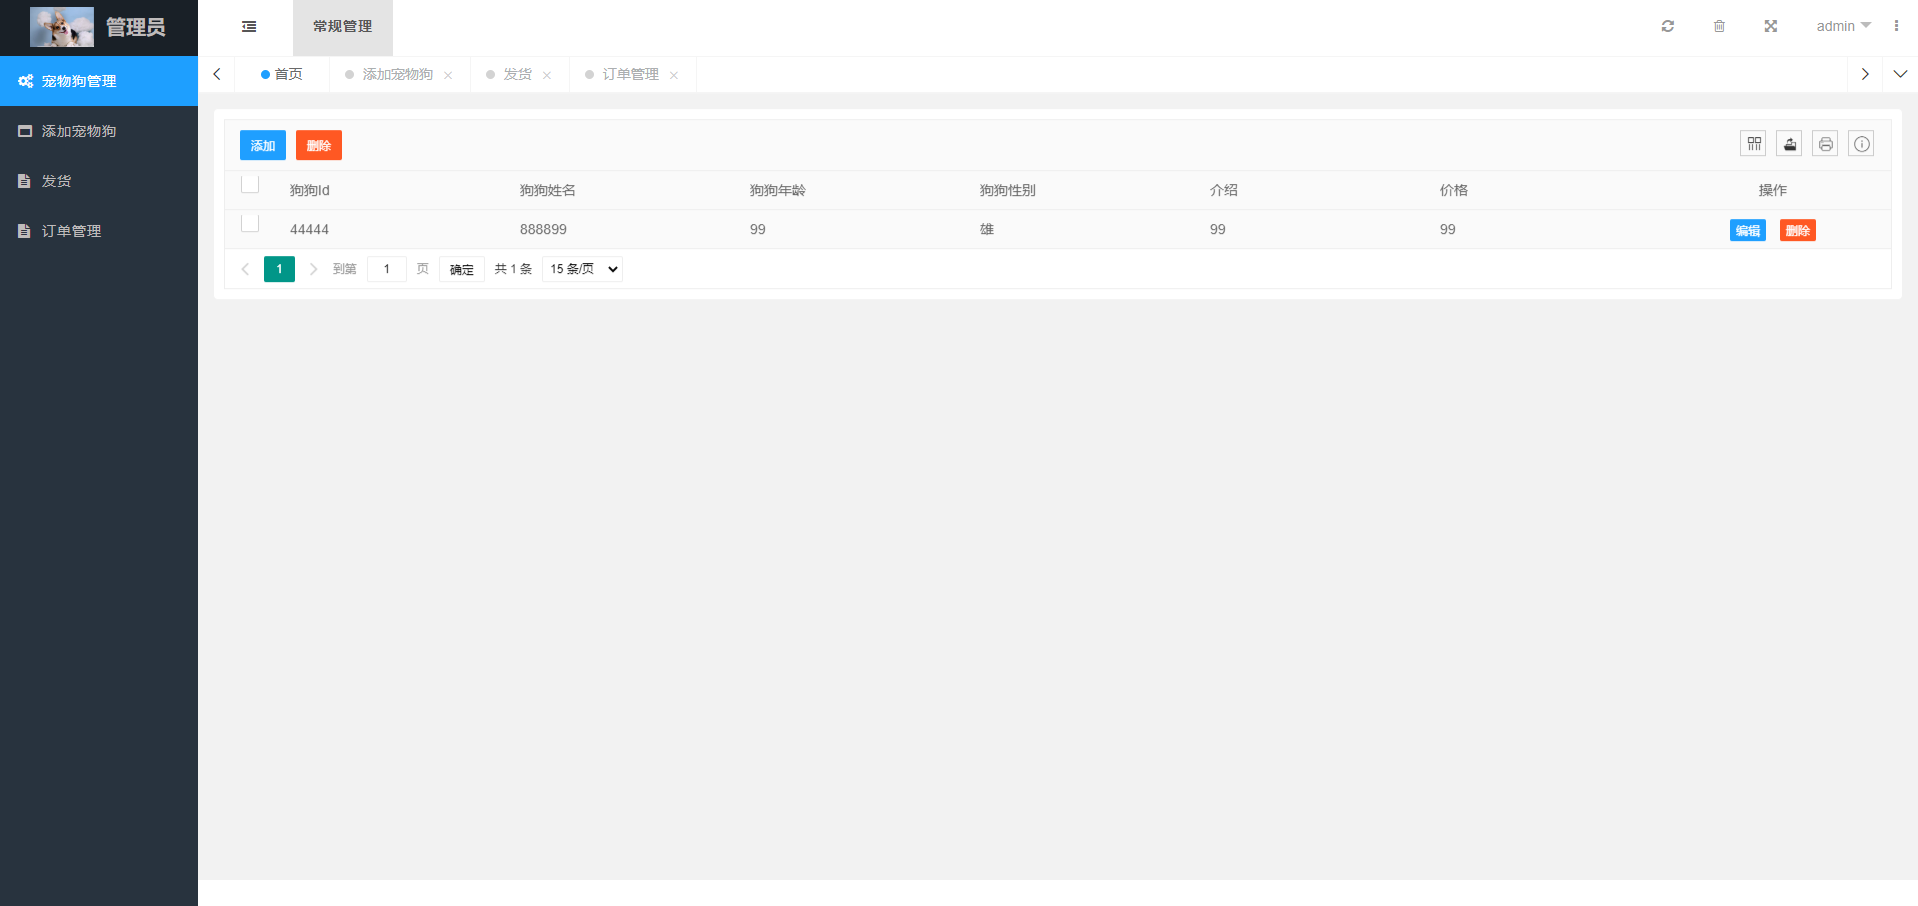
Task: Click the red 删除 toolbar button
Action: coord(319,145)
